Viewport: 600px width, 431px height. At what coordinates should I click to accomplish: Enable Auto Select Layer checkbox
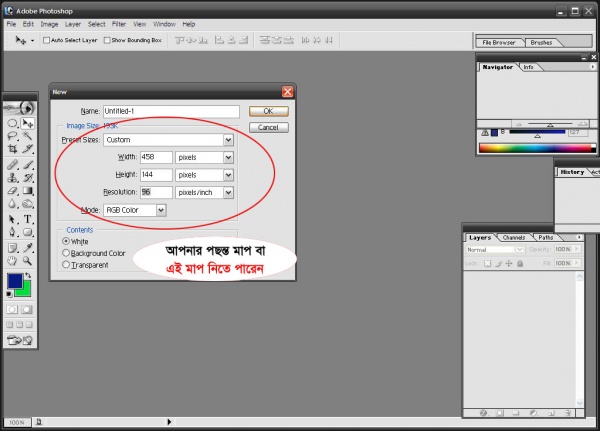pos(46,40)
